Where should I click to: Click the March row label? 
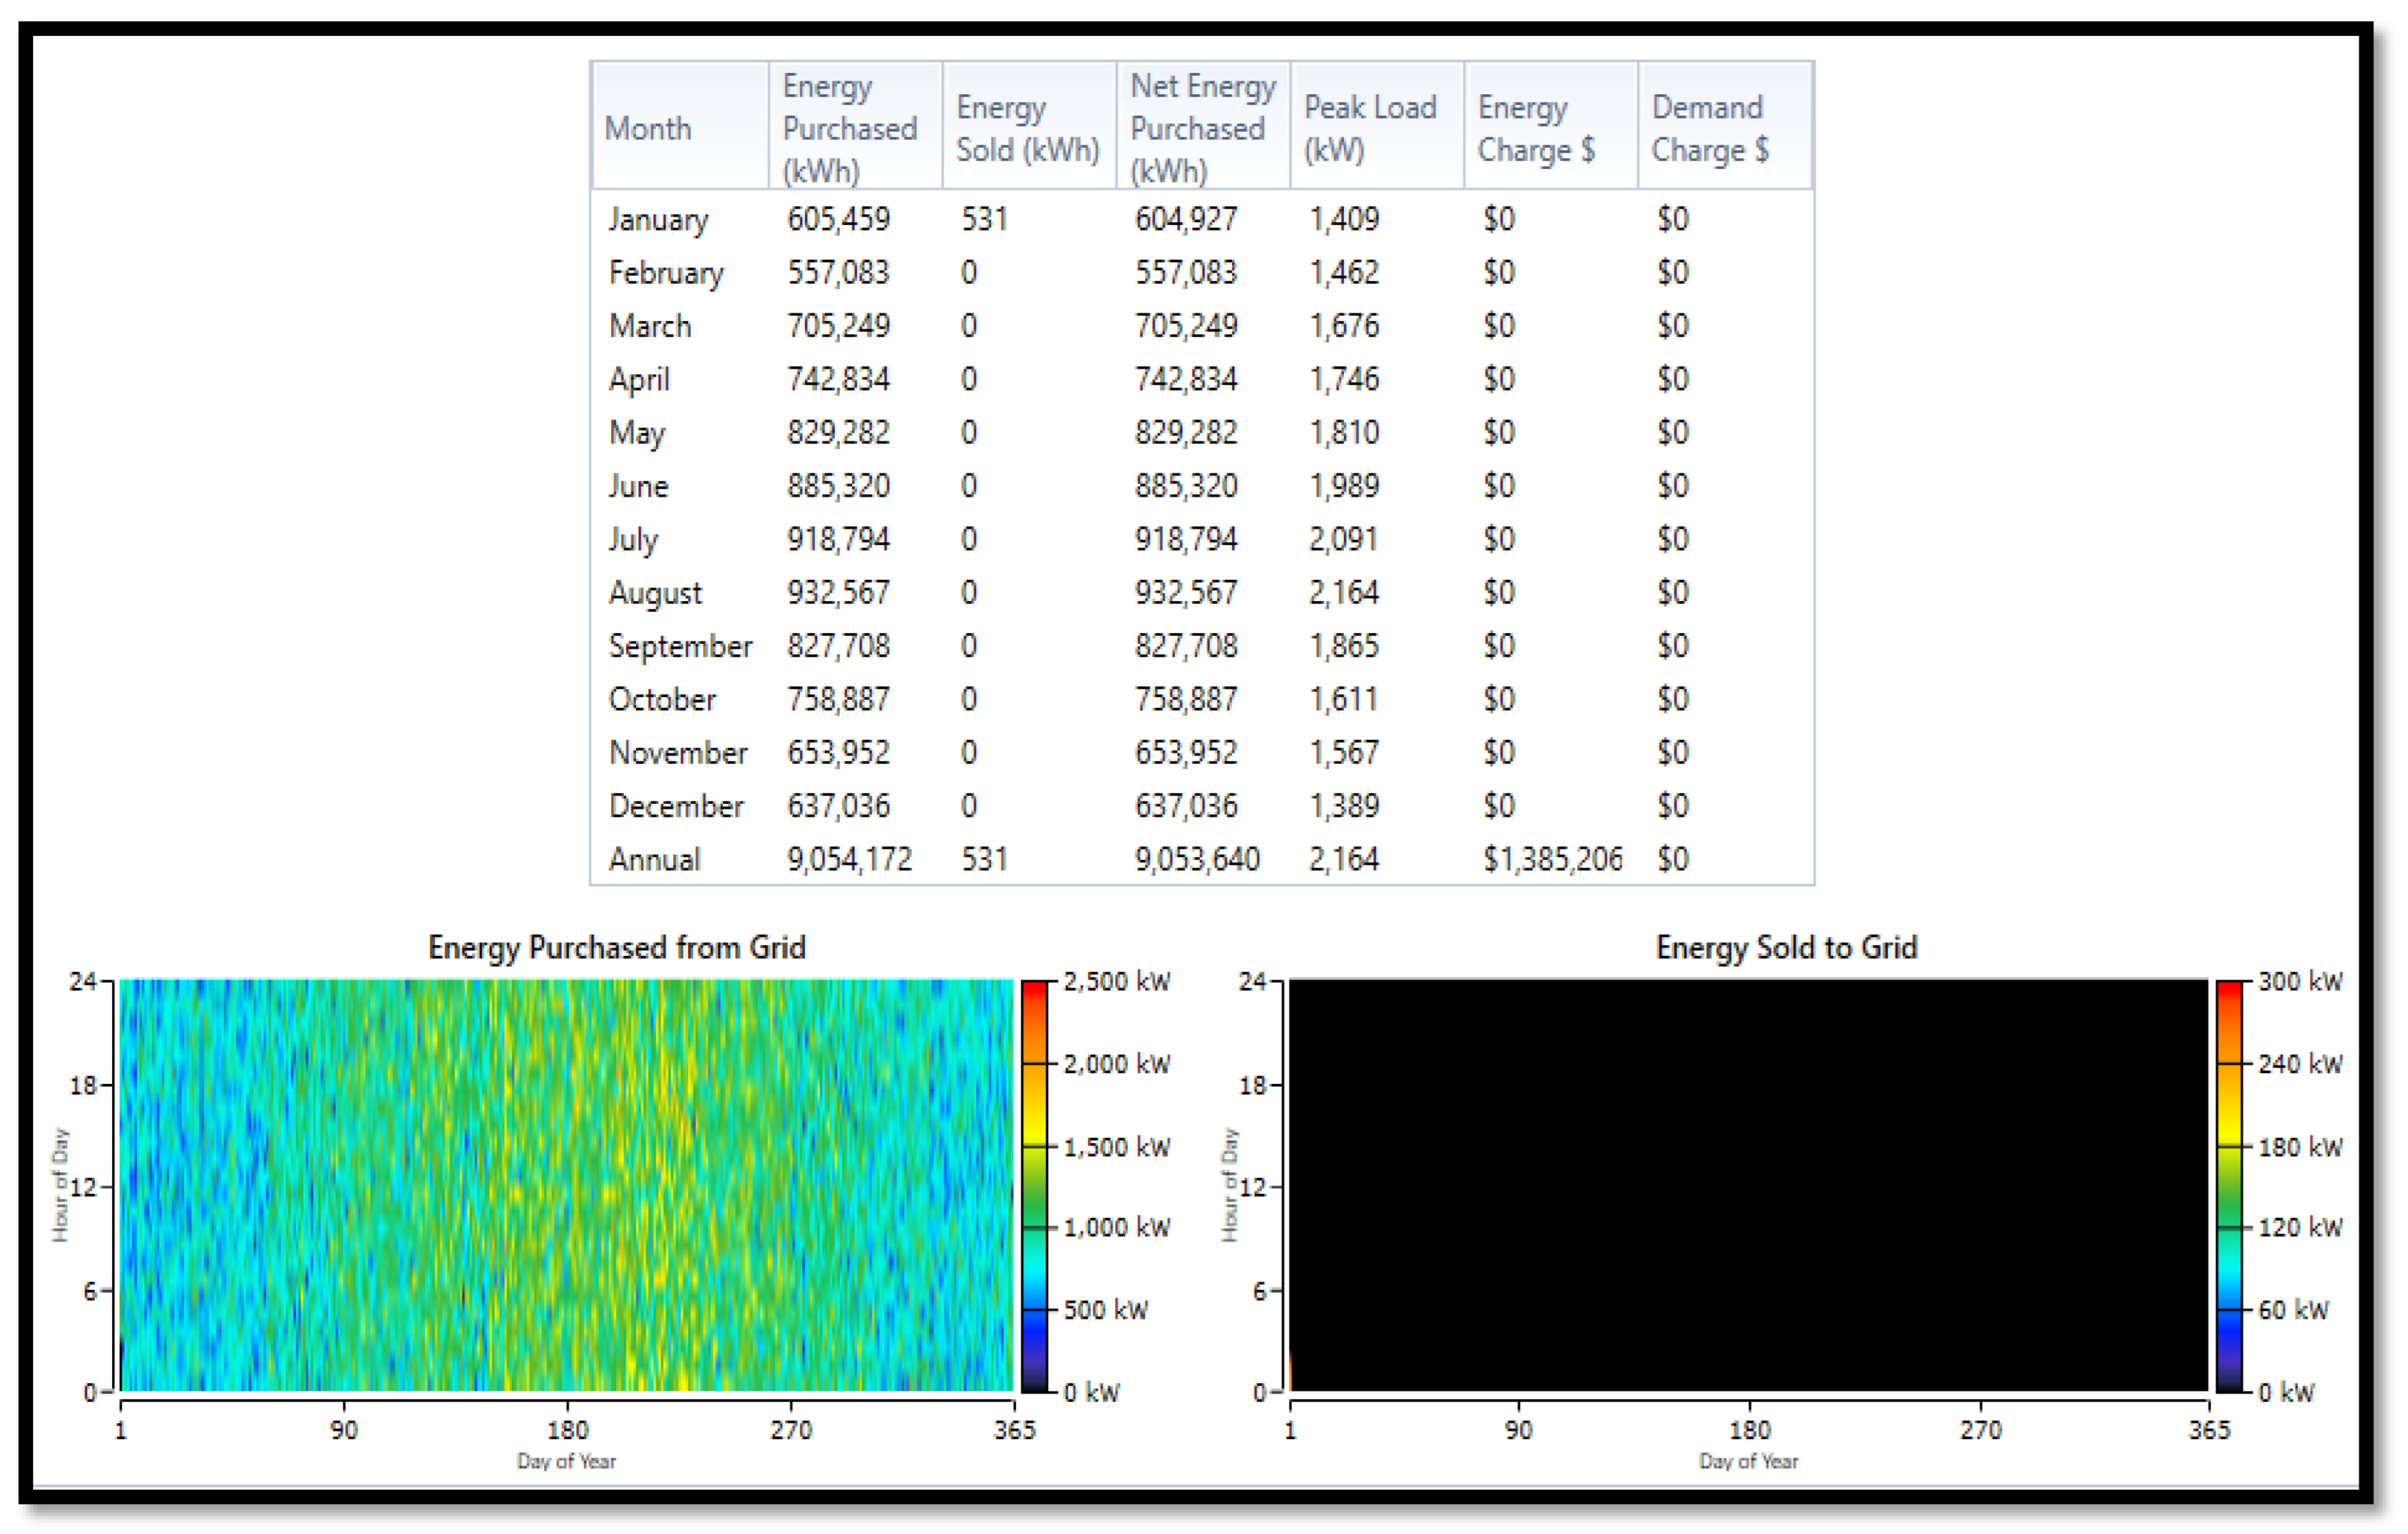(650, 326)
